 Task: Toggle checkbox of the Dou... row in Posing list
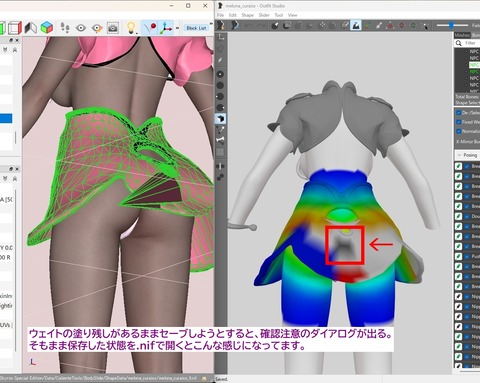tap(467, 216)
